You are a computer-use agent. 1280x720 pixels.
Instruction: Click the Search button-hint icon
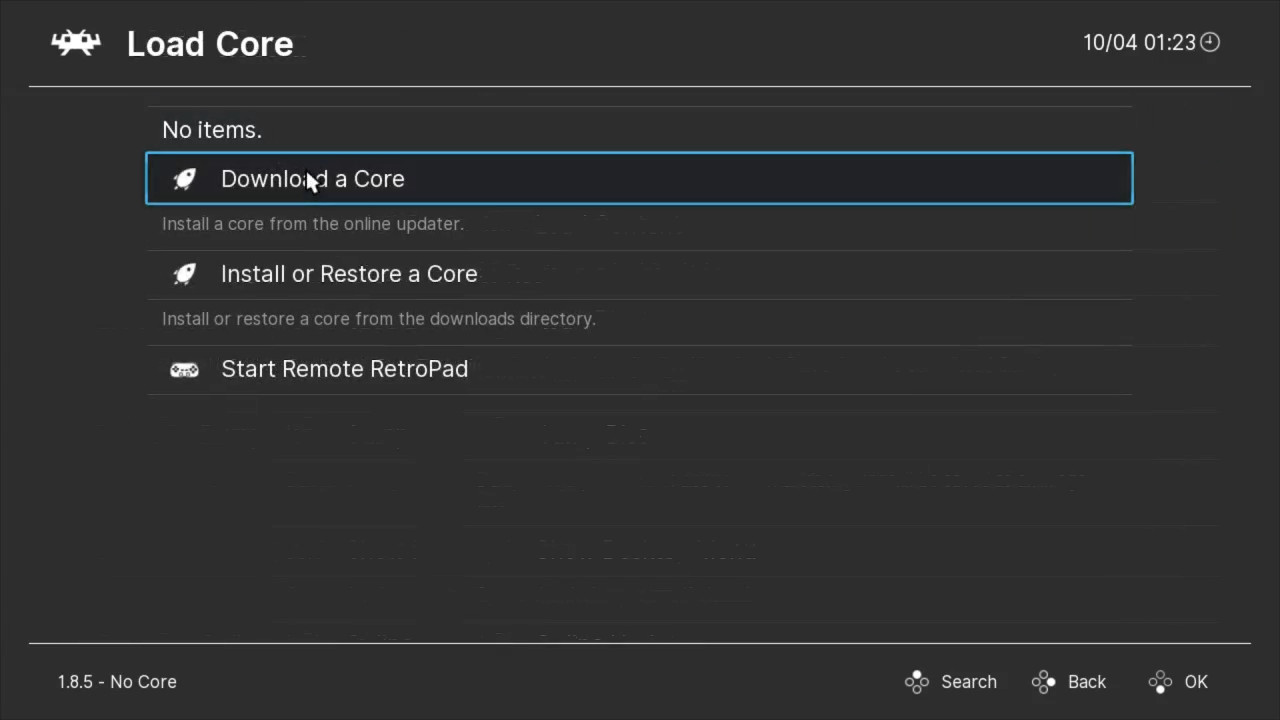click(x=917, y=682)
